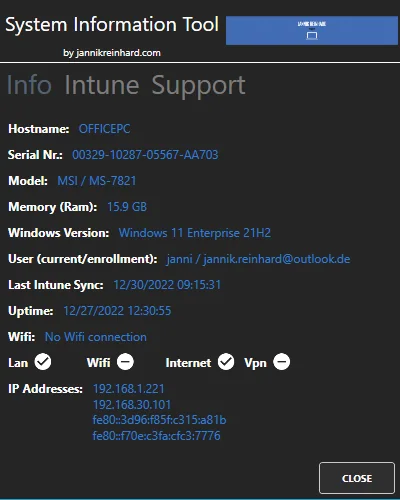Click the Hostname: label
This screenshot has height=500, width=400.
pos(39,129)
